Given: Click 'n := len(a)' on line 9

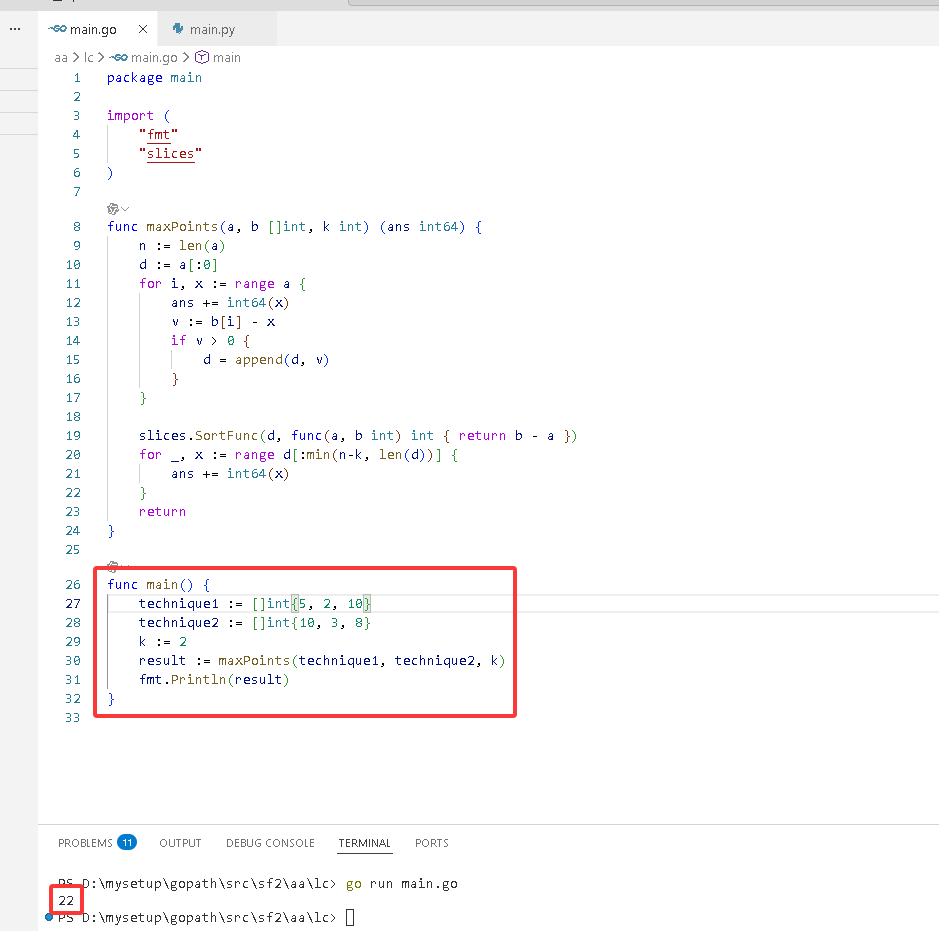Looking at the screenshot, I should coord(182,246).
